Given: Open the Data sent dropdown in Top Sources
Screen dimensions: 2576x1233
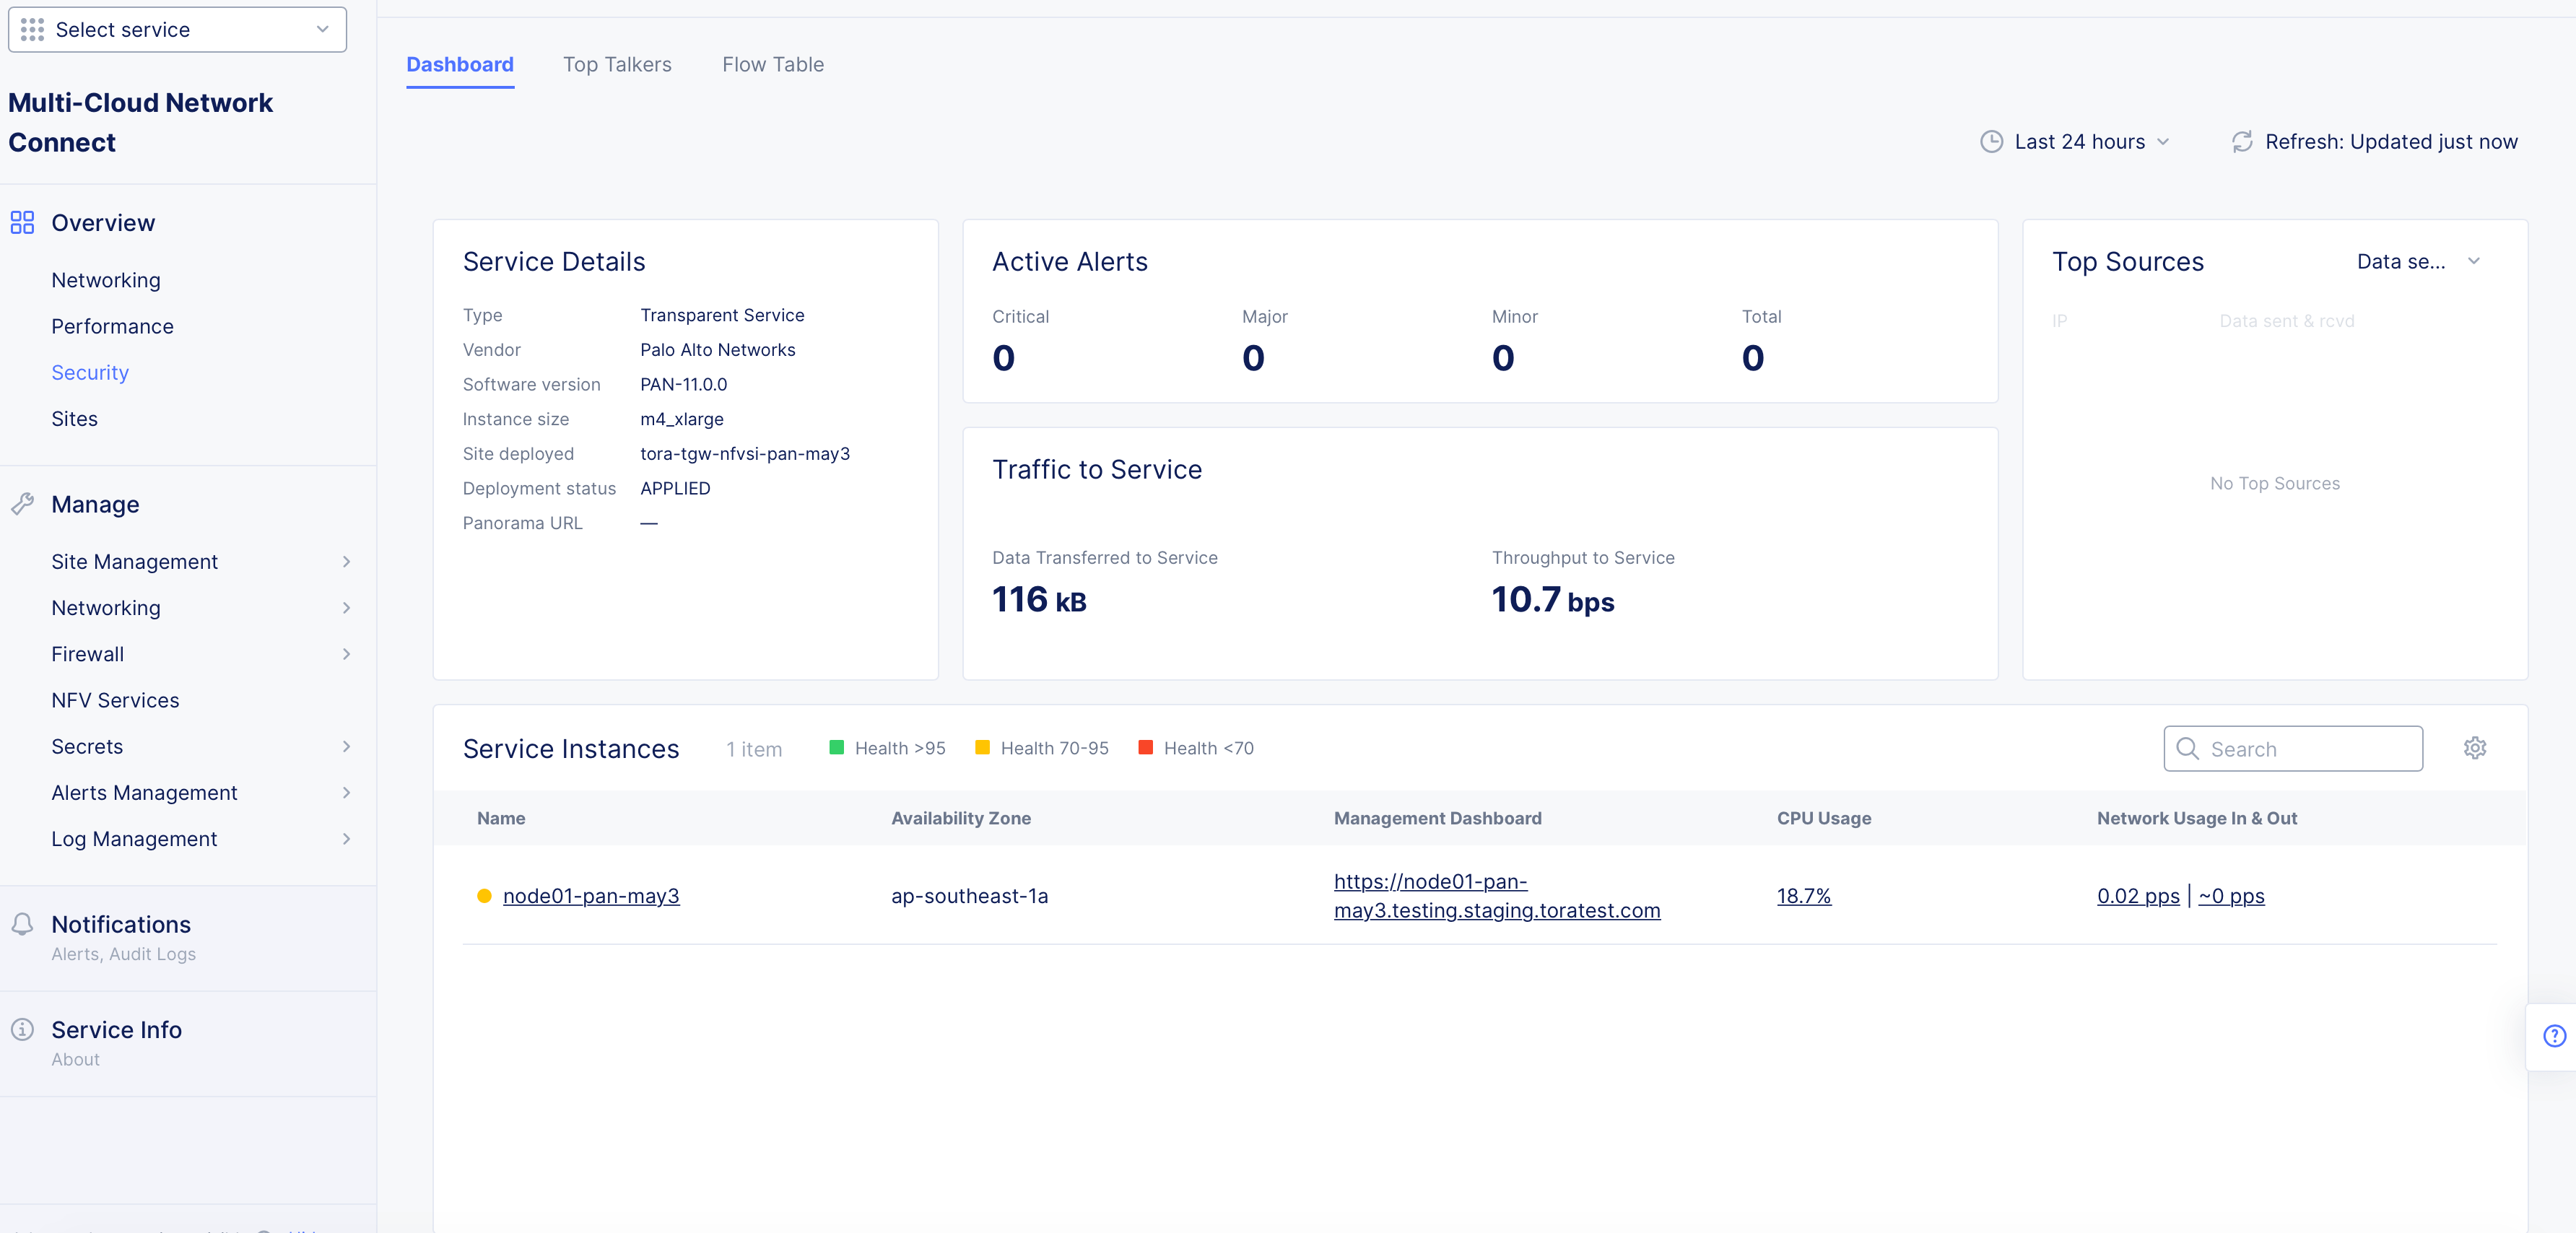Looking at the screenshot, I should click(2419, 261).
